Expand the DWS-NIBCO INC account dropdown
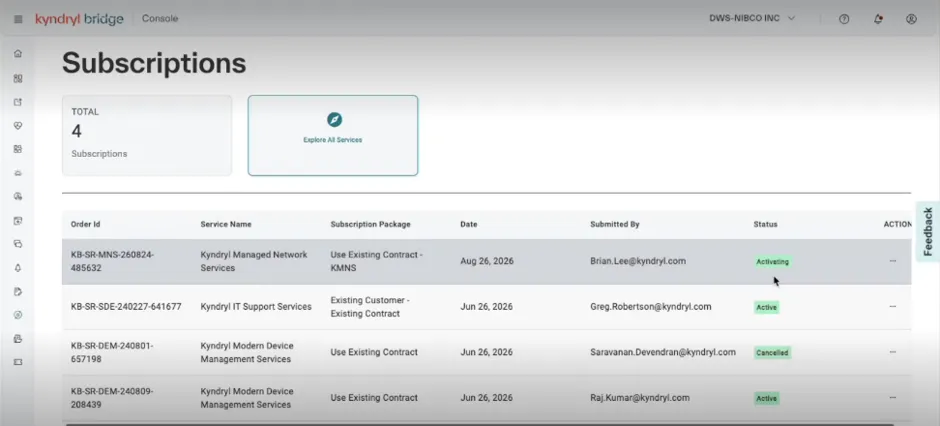 click(752, 19)
